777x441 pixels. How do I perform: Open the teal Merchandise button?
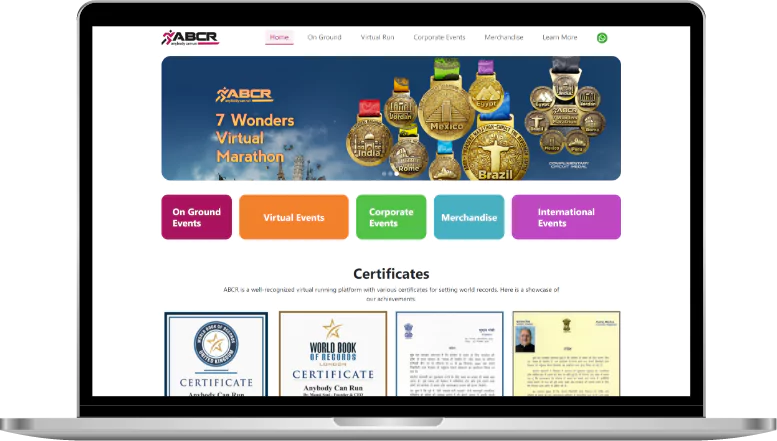click(x=469, y=217)
